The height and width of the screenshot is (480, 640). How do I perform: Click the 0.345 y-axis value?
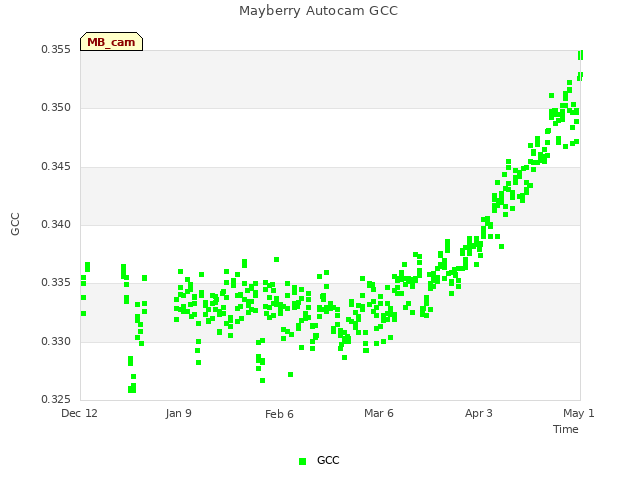click(56, 166)
